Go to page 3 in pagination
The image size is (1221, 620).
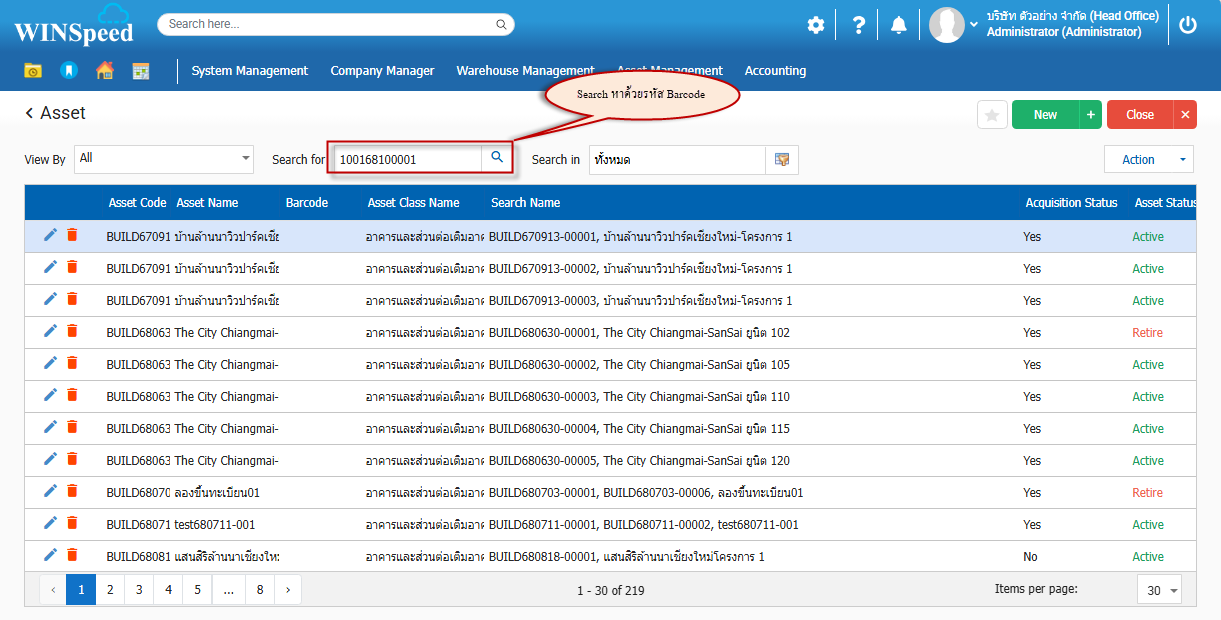139,590
